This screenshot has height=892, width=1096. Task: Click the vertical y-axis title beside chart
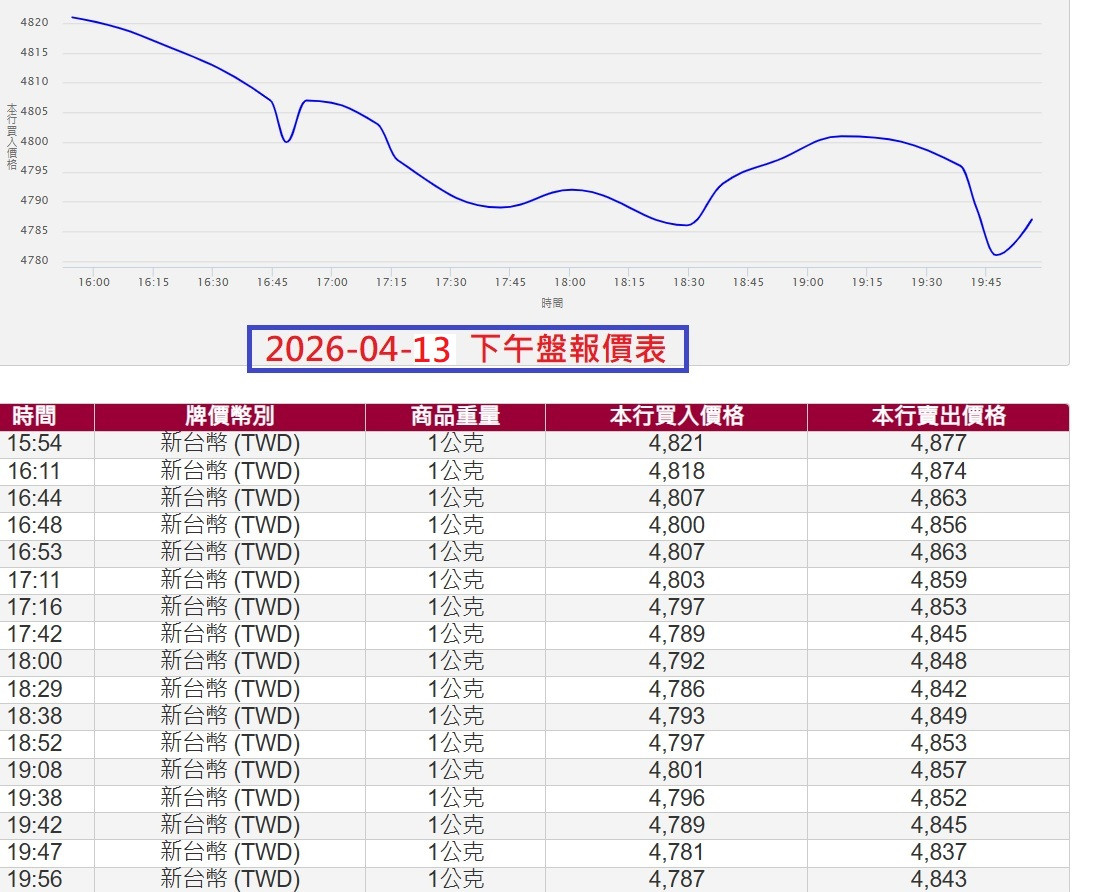pyautogui.click(x=12, y=136)
